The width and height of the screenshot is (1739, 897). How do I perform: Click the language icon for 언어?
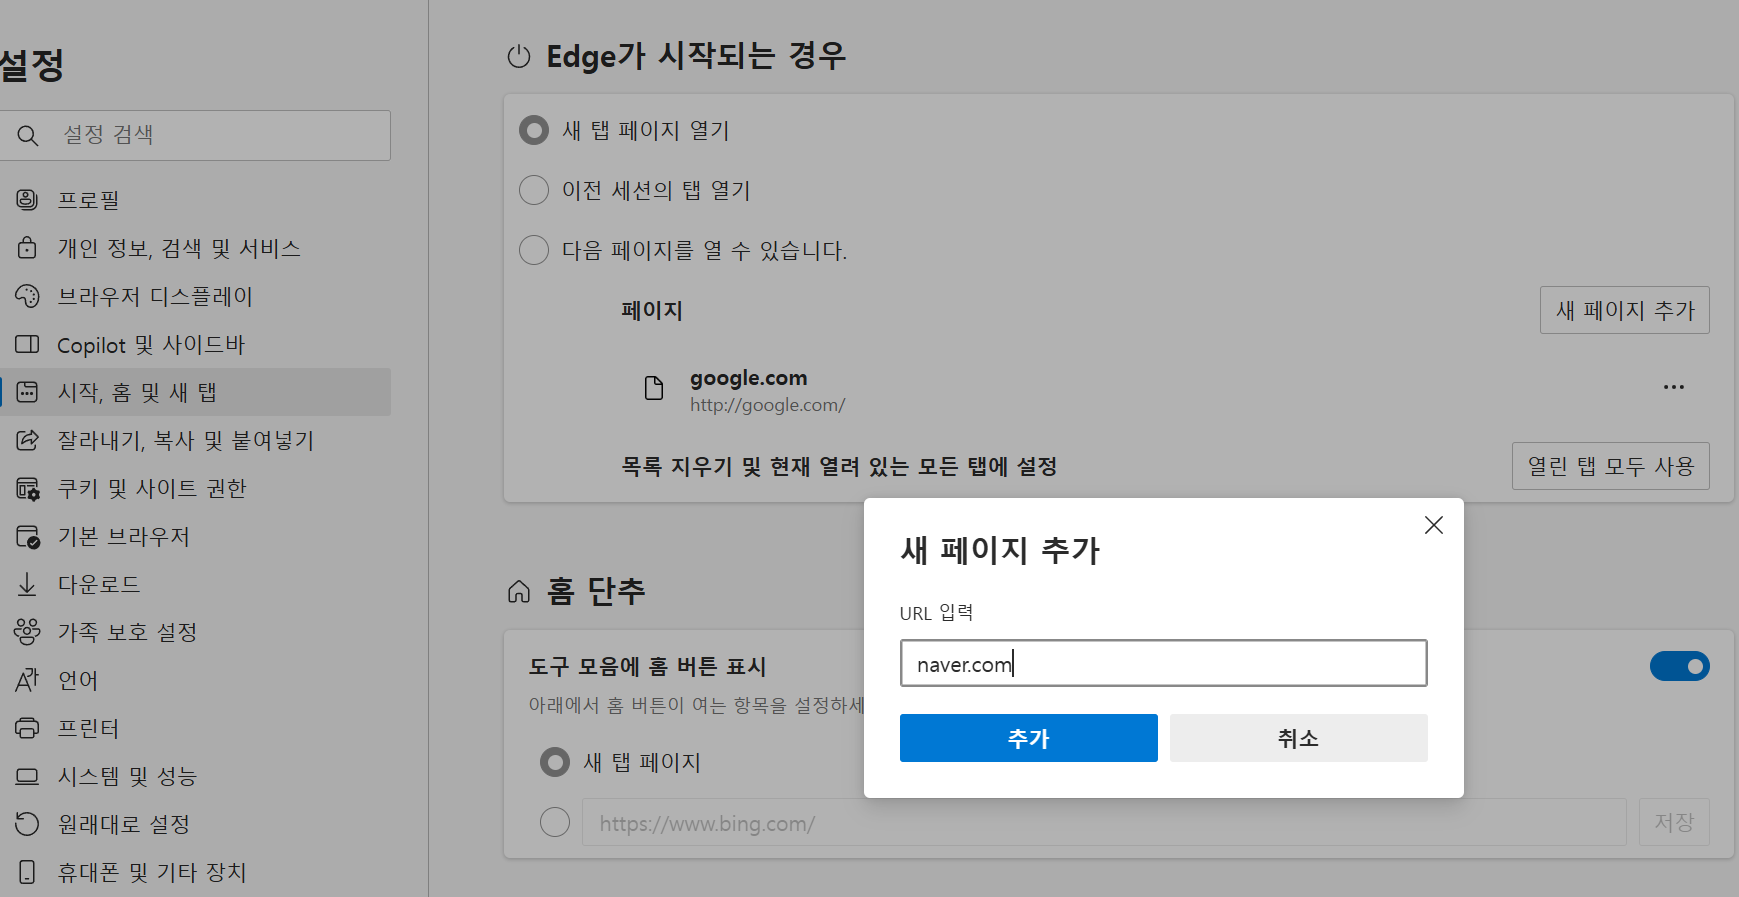coord(27,680)
